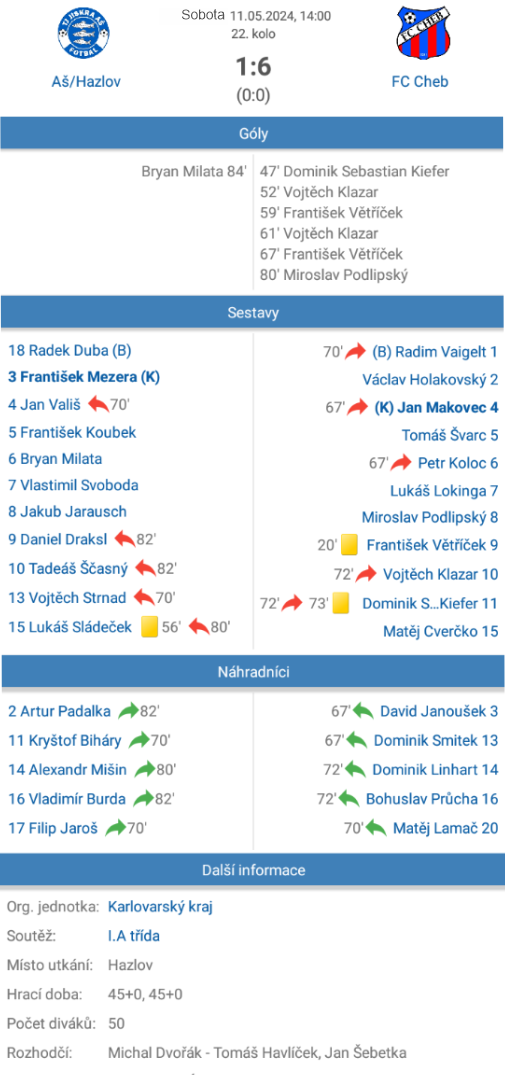
Task: Open the FC Cheb team name link
Action: click(420, 82)
